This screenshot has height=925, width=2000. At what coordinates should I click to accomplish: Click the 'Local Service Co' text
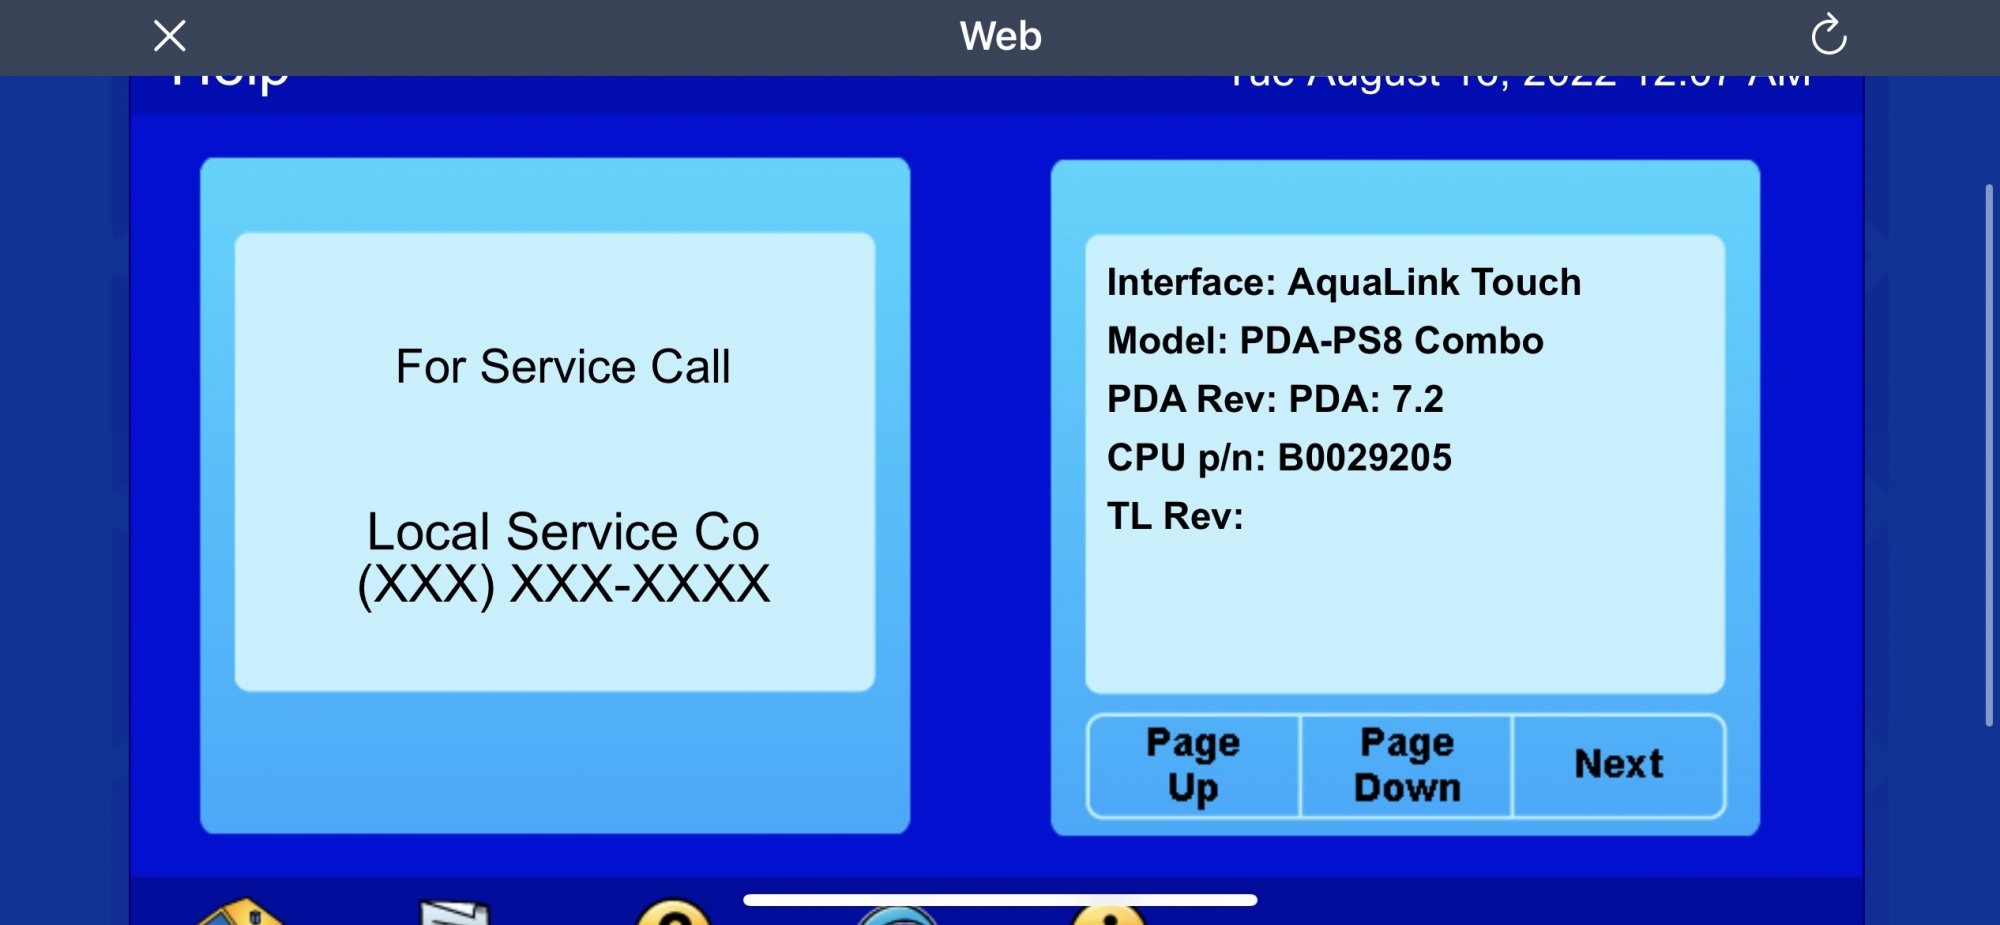[563, 531]
